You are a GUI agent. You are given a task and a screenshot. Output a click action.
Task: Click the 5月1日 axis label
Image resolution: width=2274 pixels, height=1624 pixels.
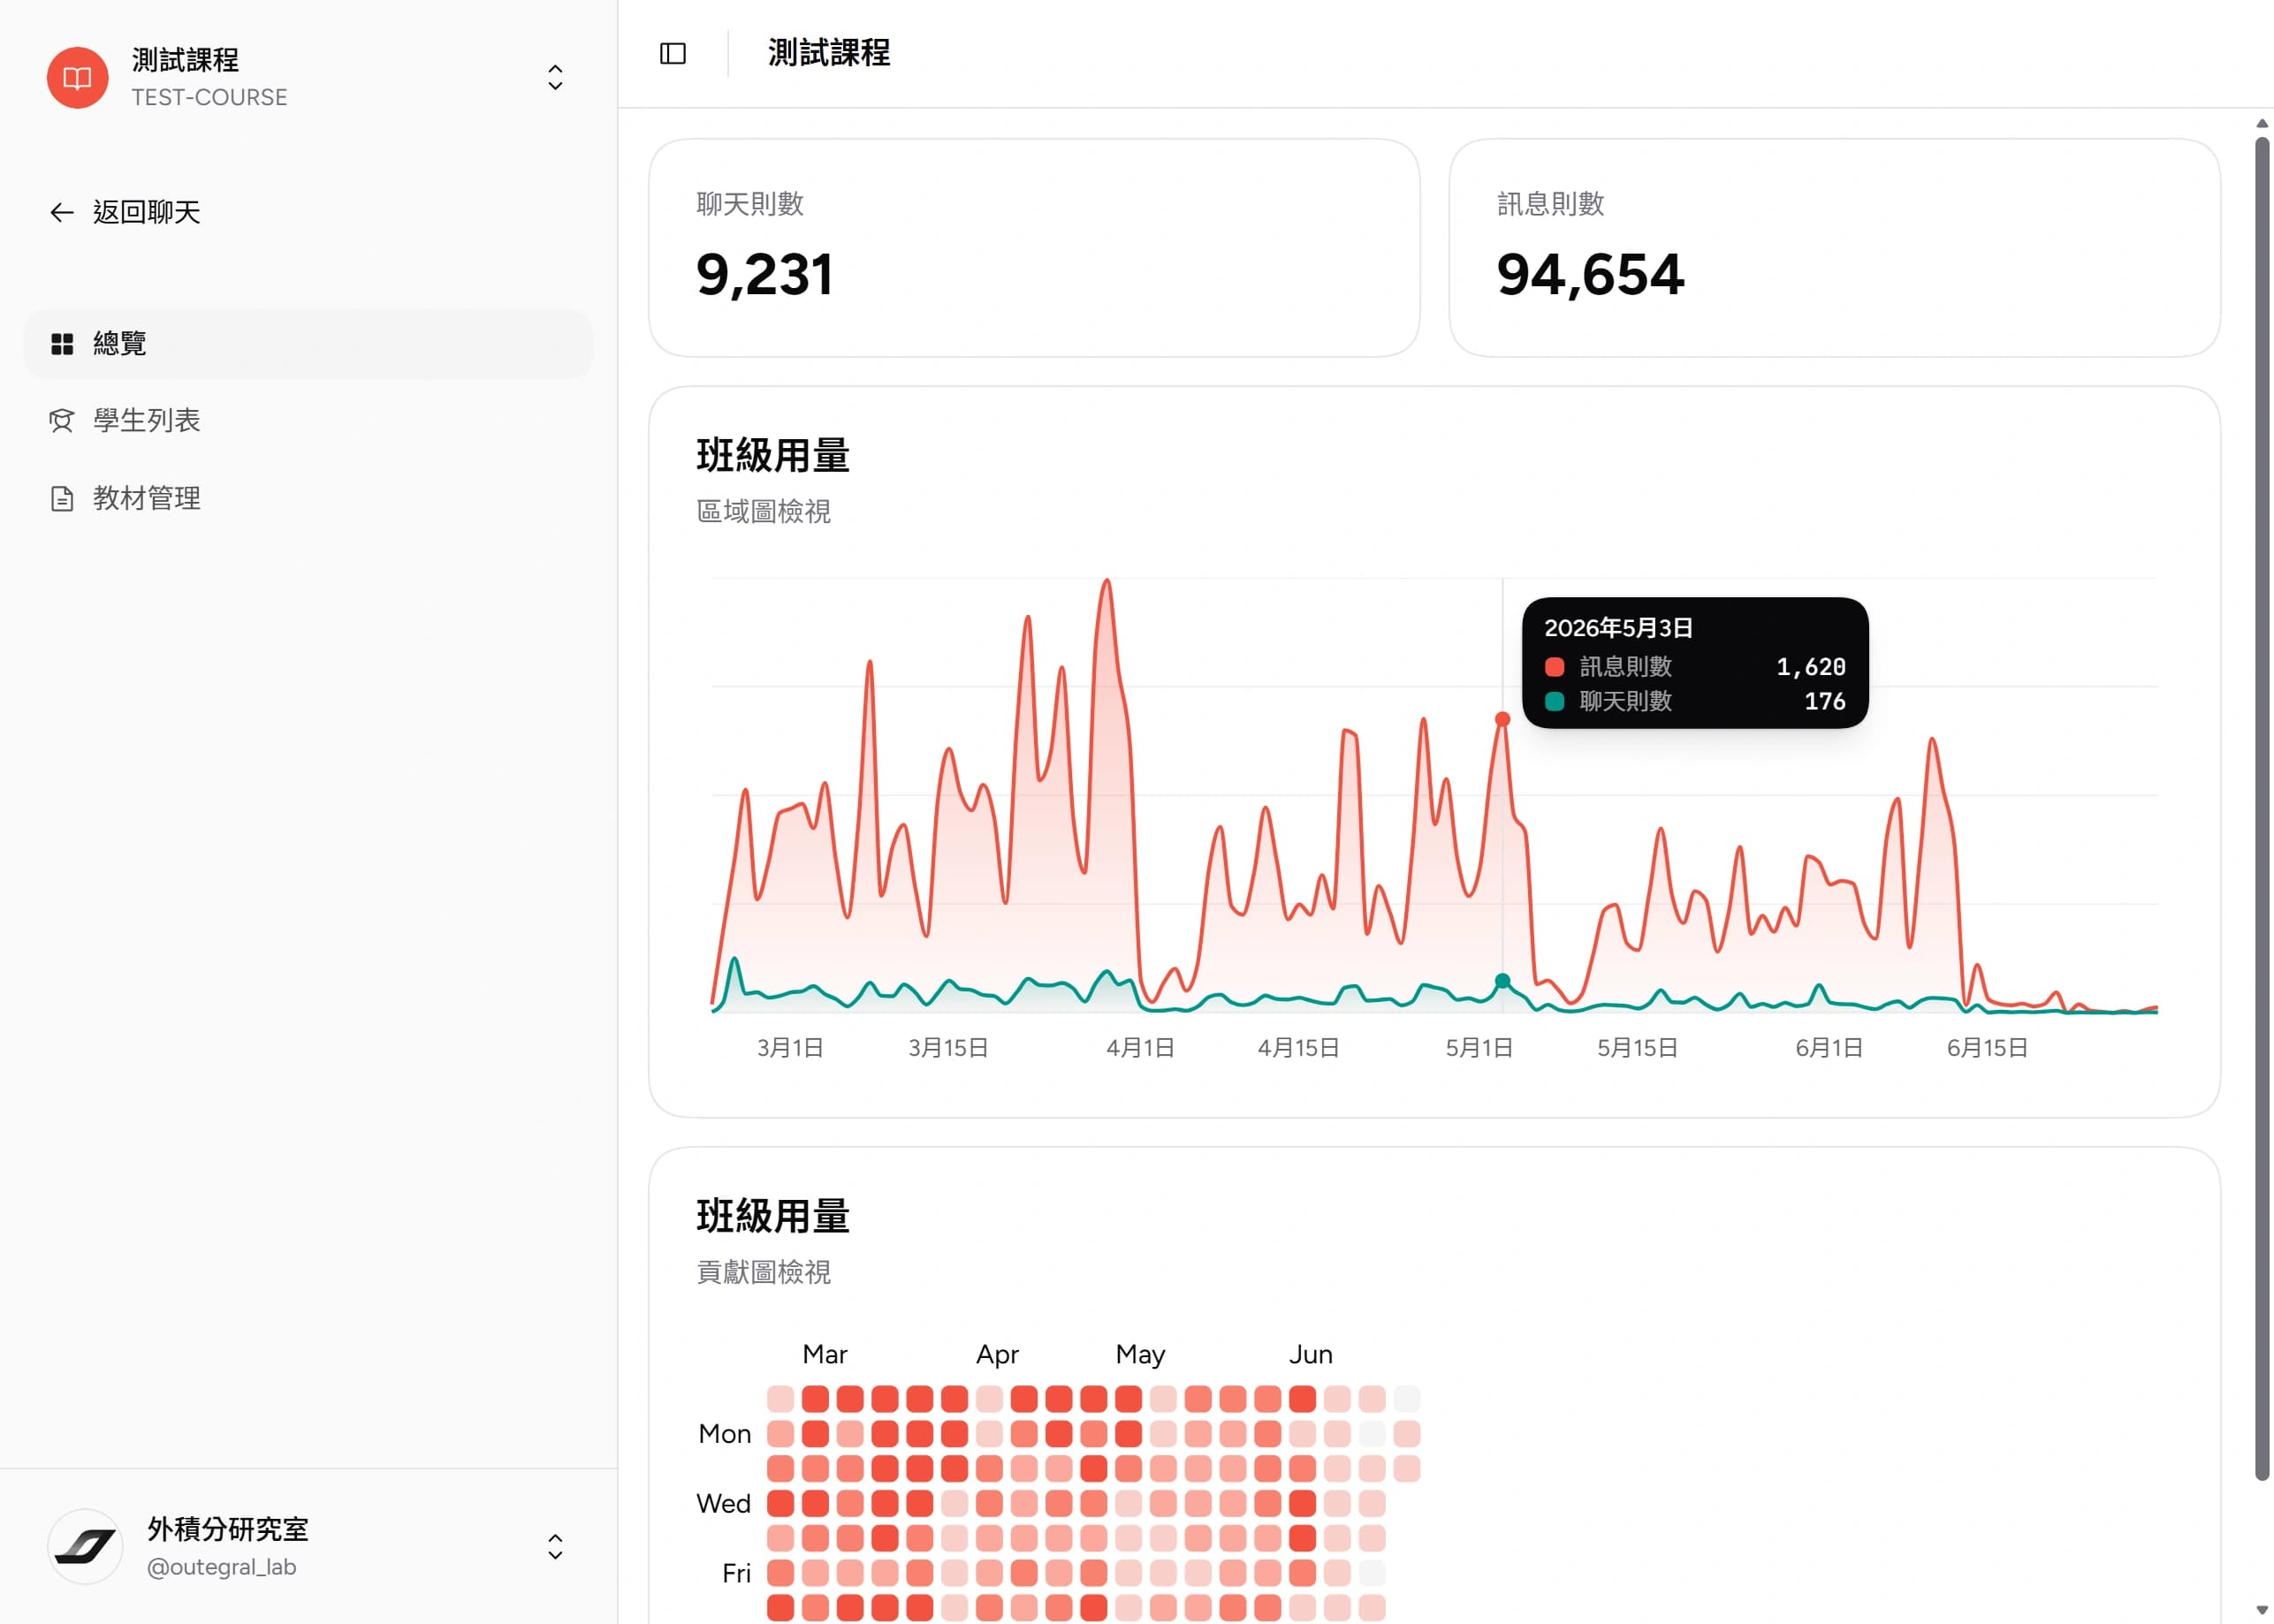(x=1479, y=1048)
